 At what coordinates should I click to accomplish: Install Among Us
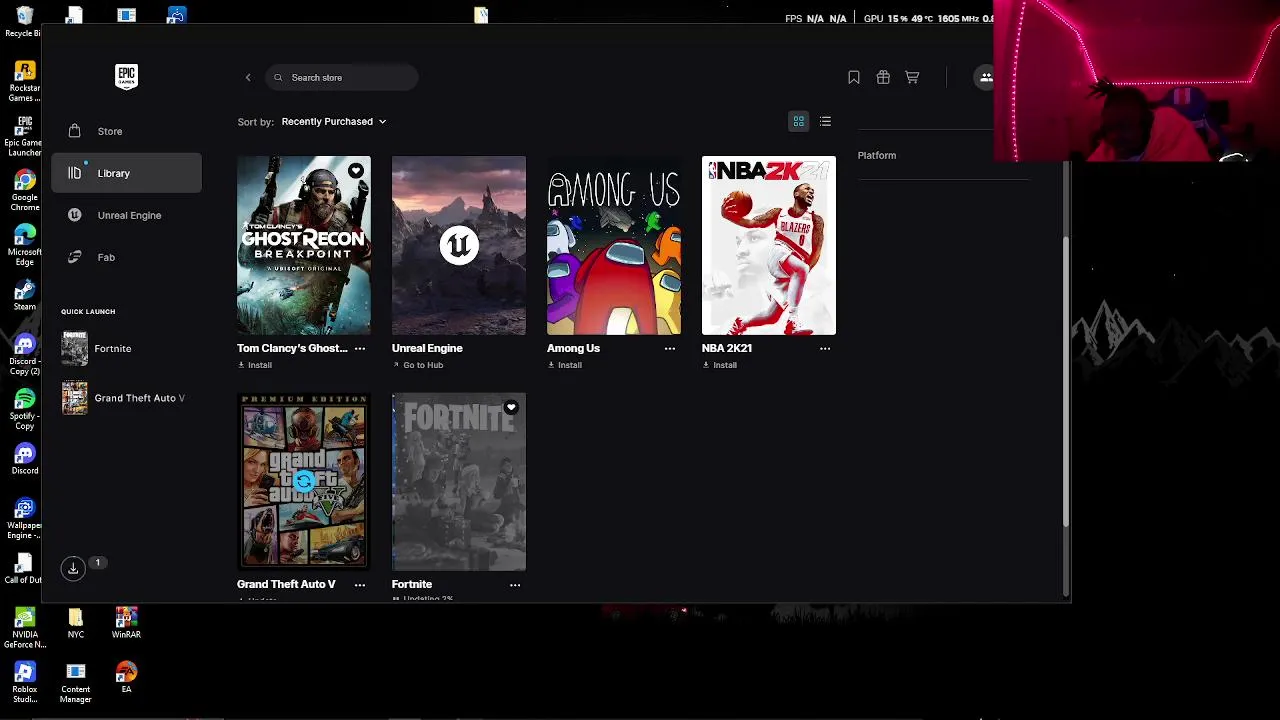point(564,365)
